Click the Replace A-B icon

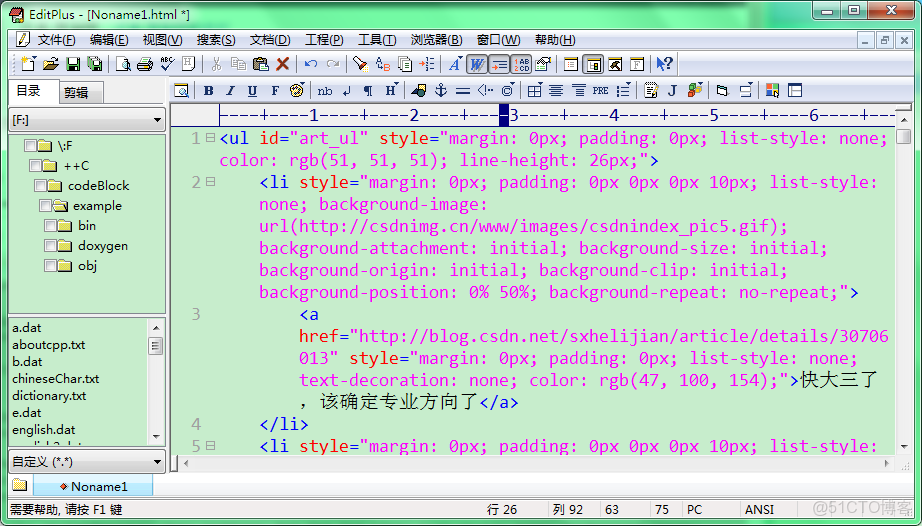coord(383,63)
